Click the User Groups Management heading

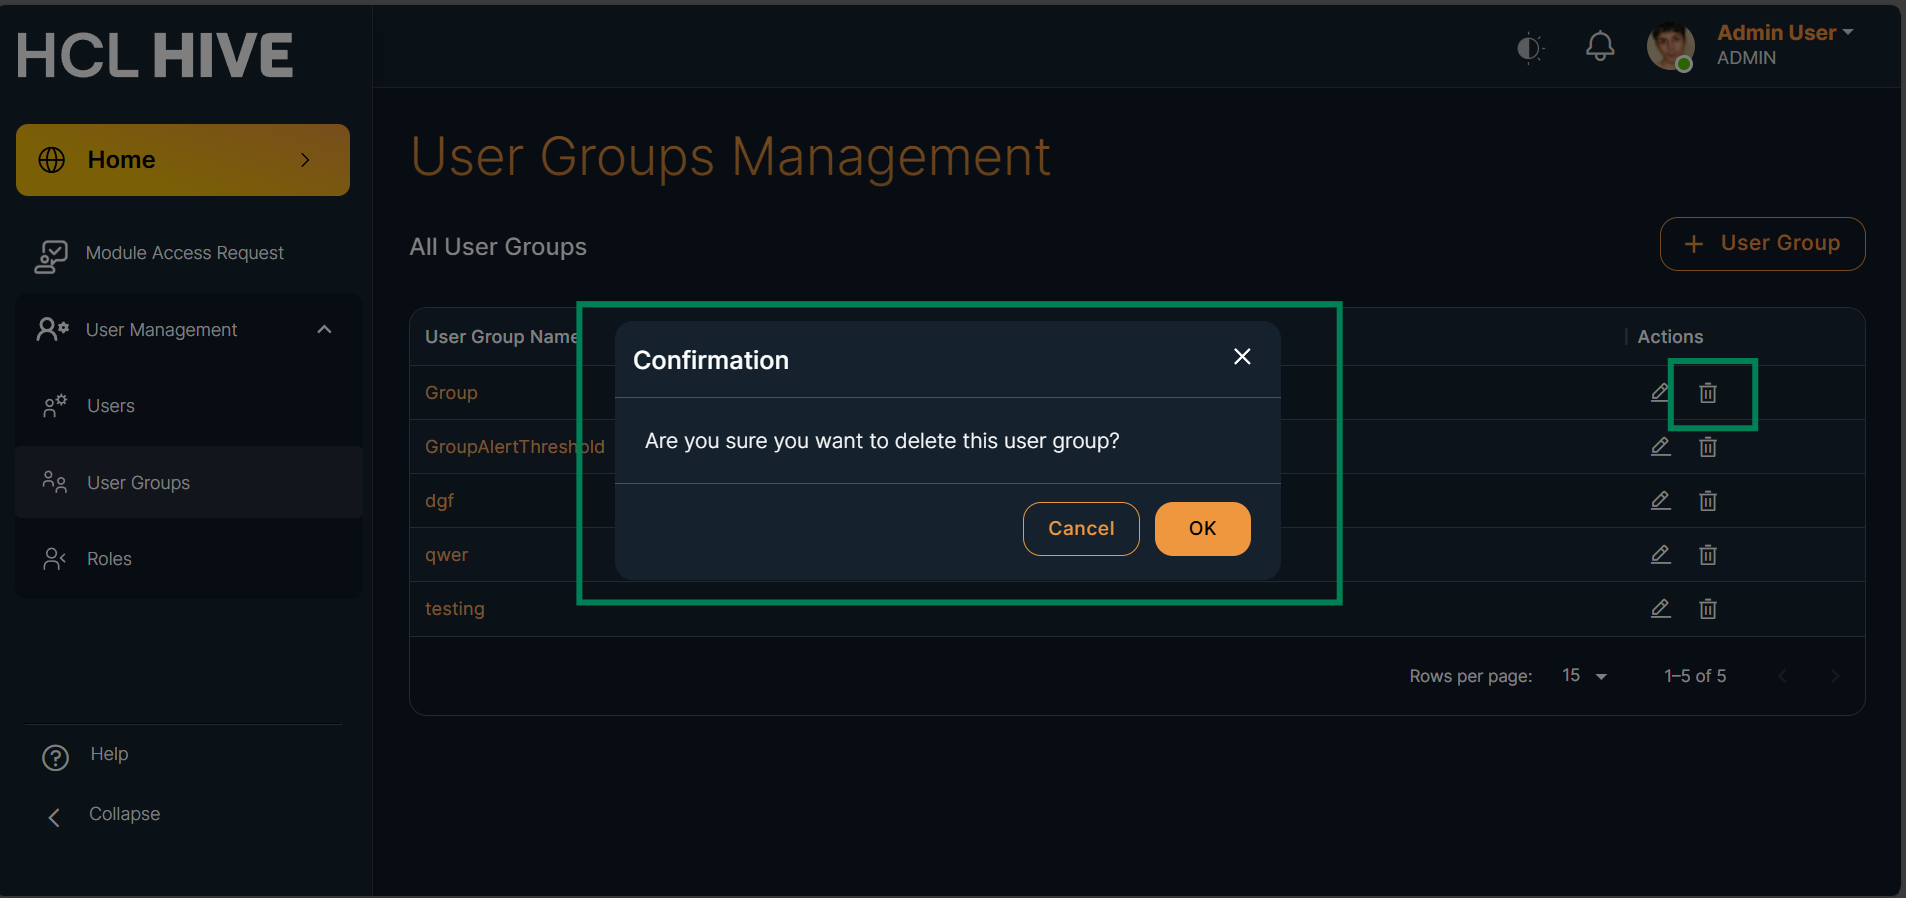pyautogui.click(x=731, y=157)
